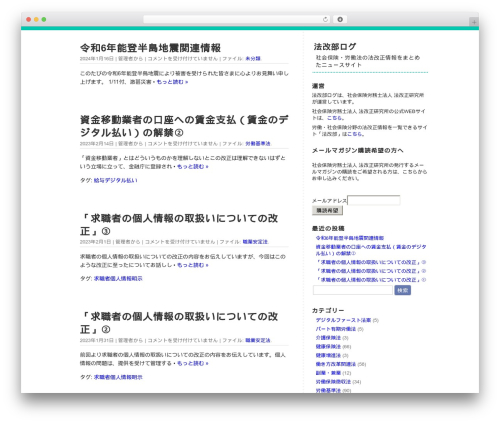Open tag 求職者個人情報開示 under 改正② post
This screenshot has width=500, height=423.
click(x=118, y=377)
